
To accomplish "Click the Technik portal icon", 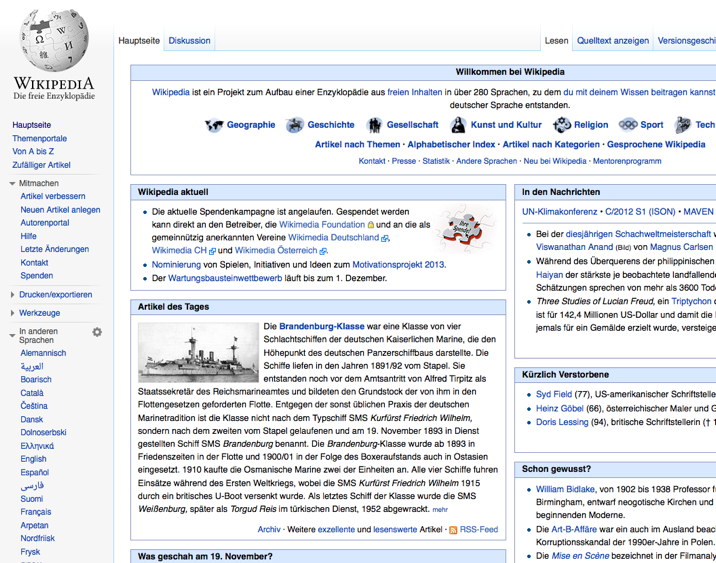I will pos(683,125).
